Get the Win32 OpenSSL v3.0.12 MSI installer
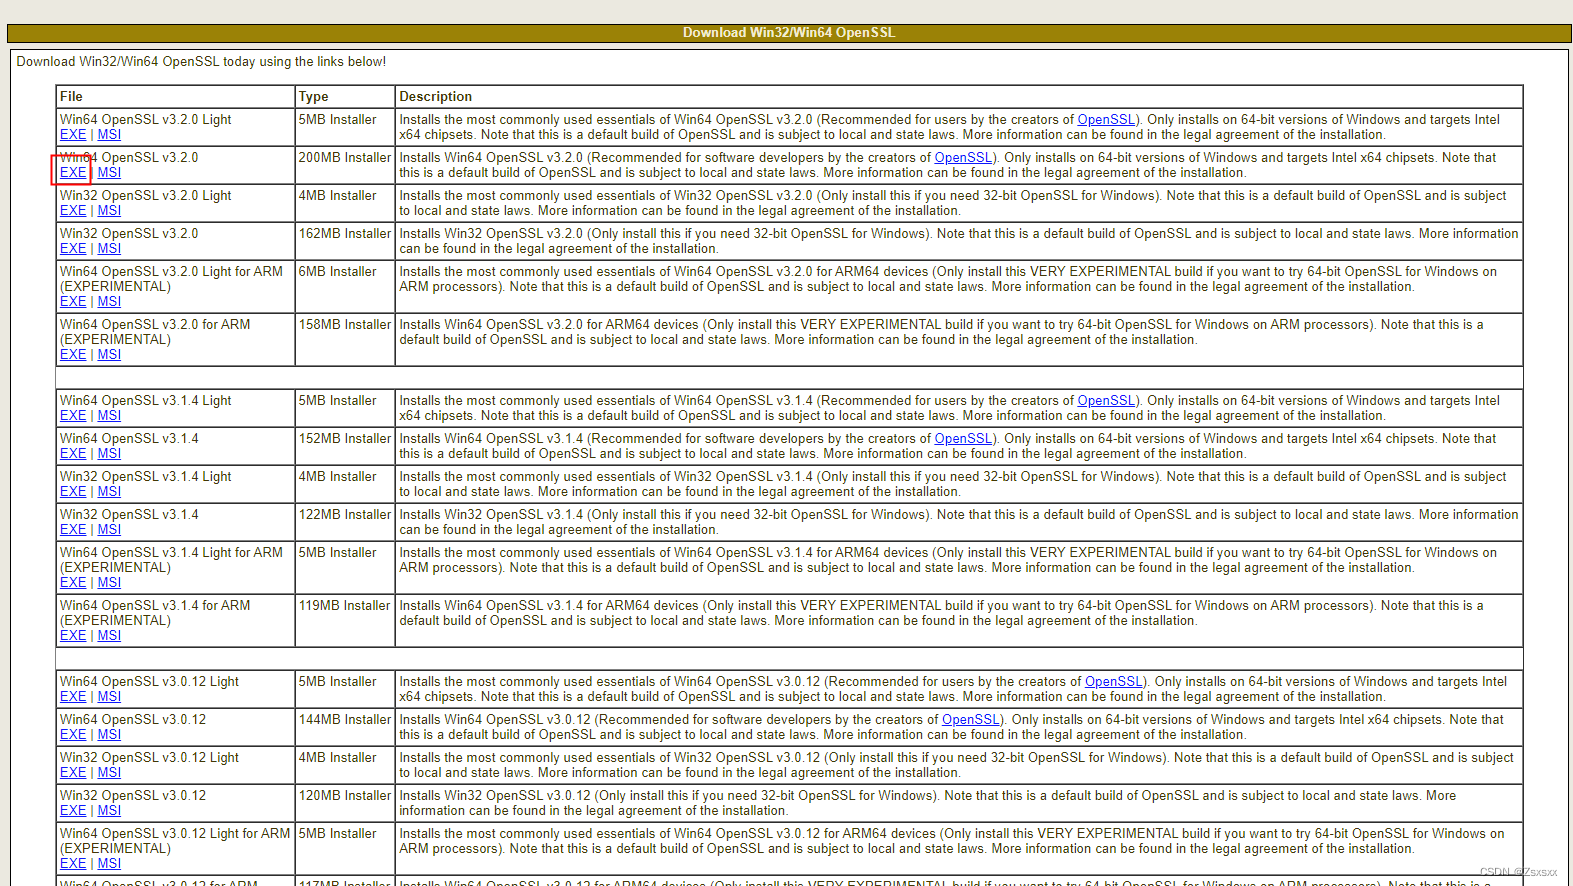The image size is (1573, 886). pyautogui.click(x=109, y=811)
